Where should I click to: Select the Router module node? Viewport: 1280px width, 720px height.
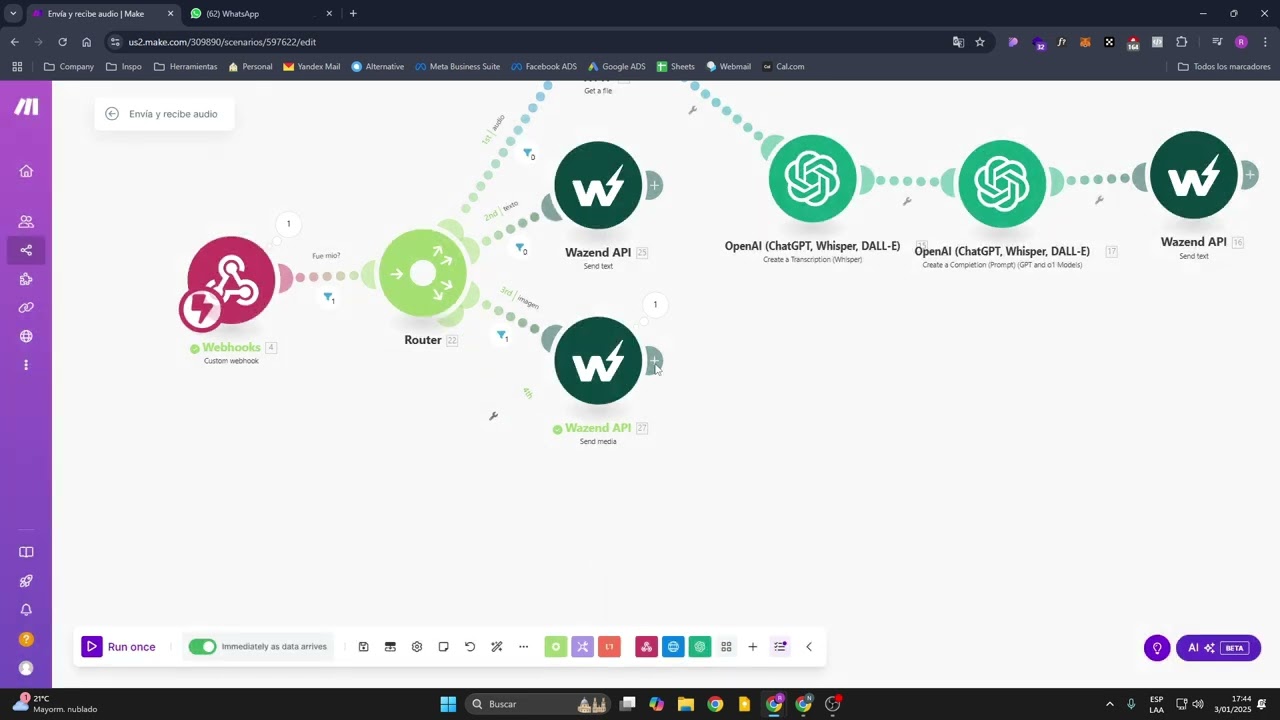(423, 273)
